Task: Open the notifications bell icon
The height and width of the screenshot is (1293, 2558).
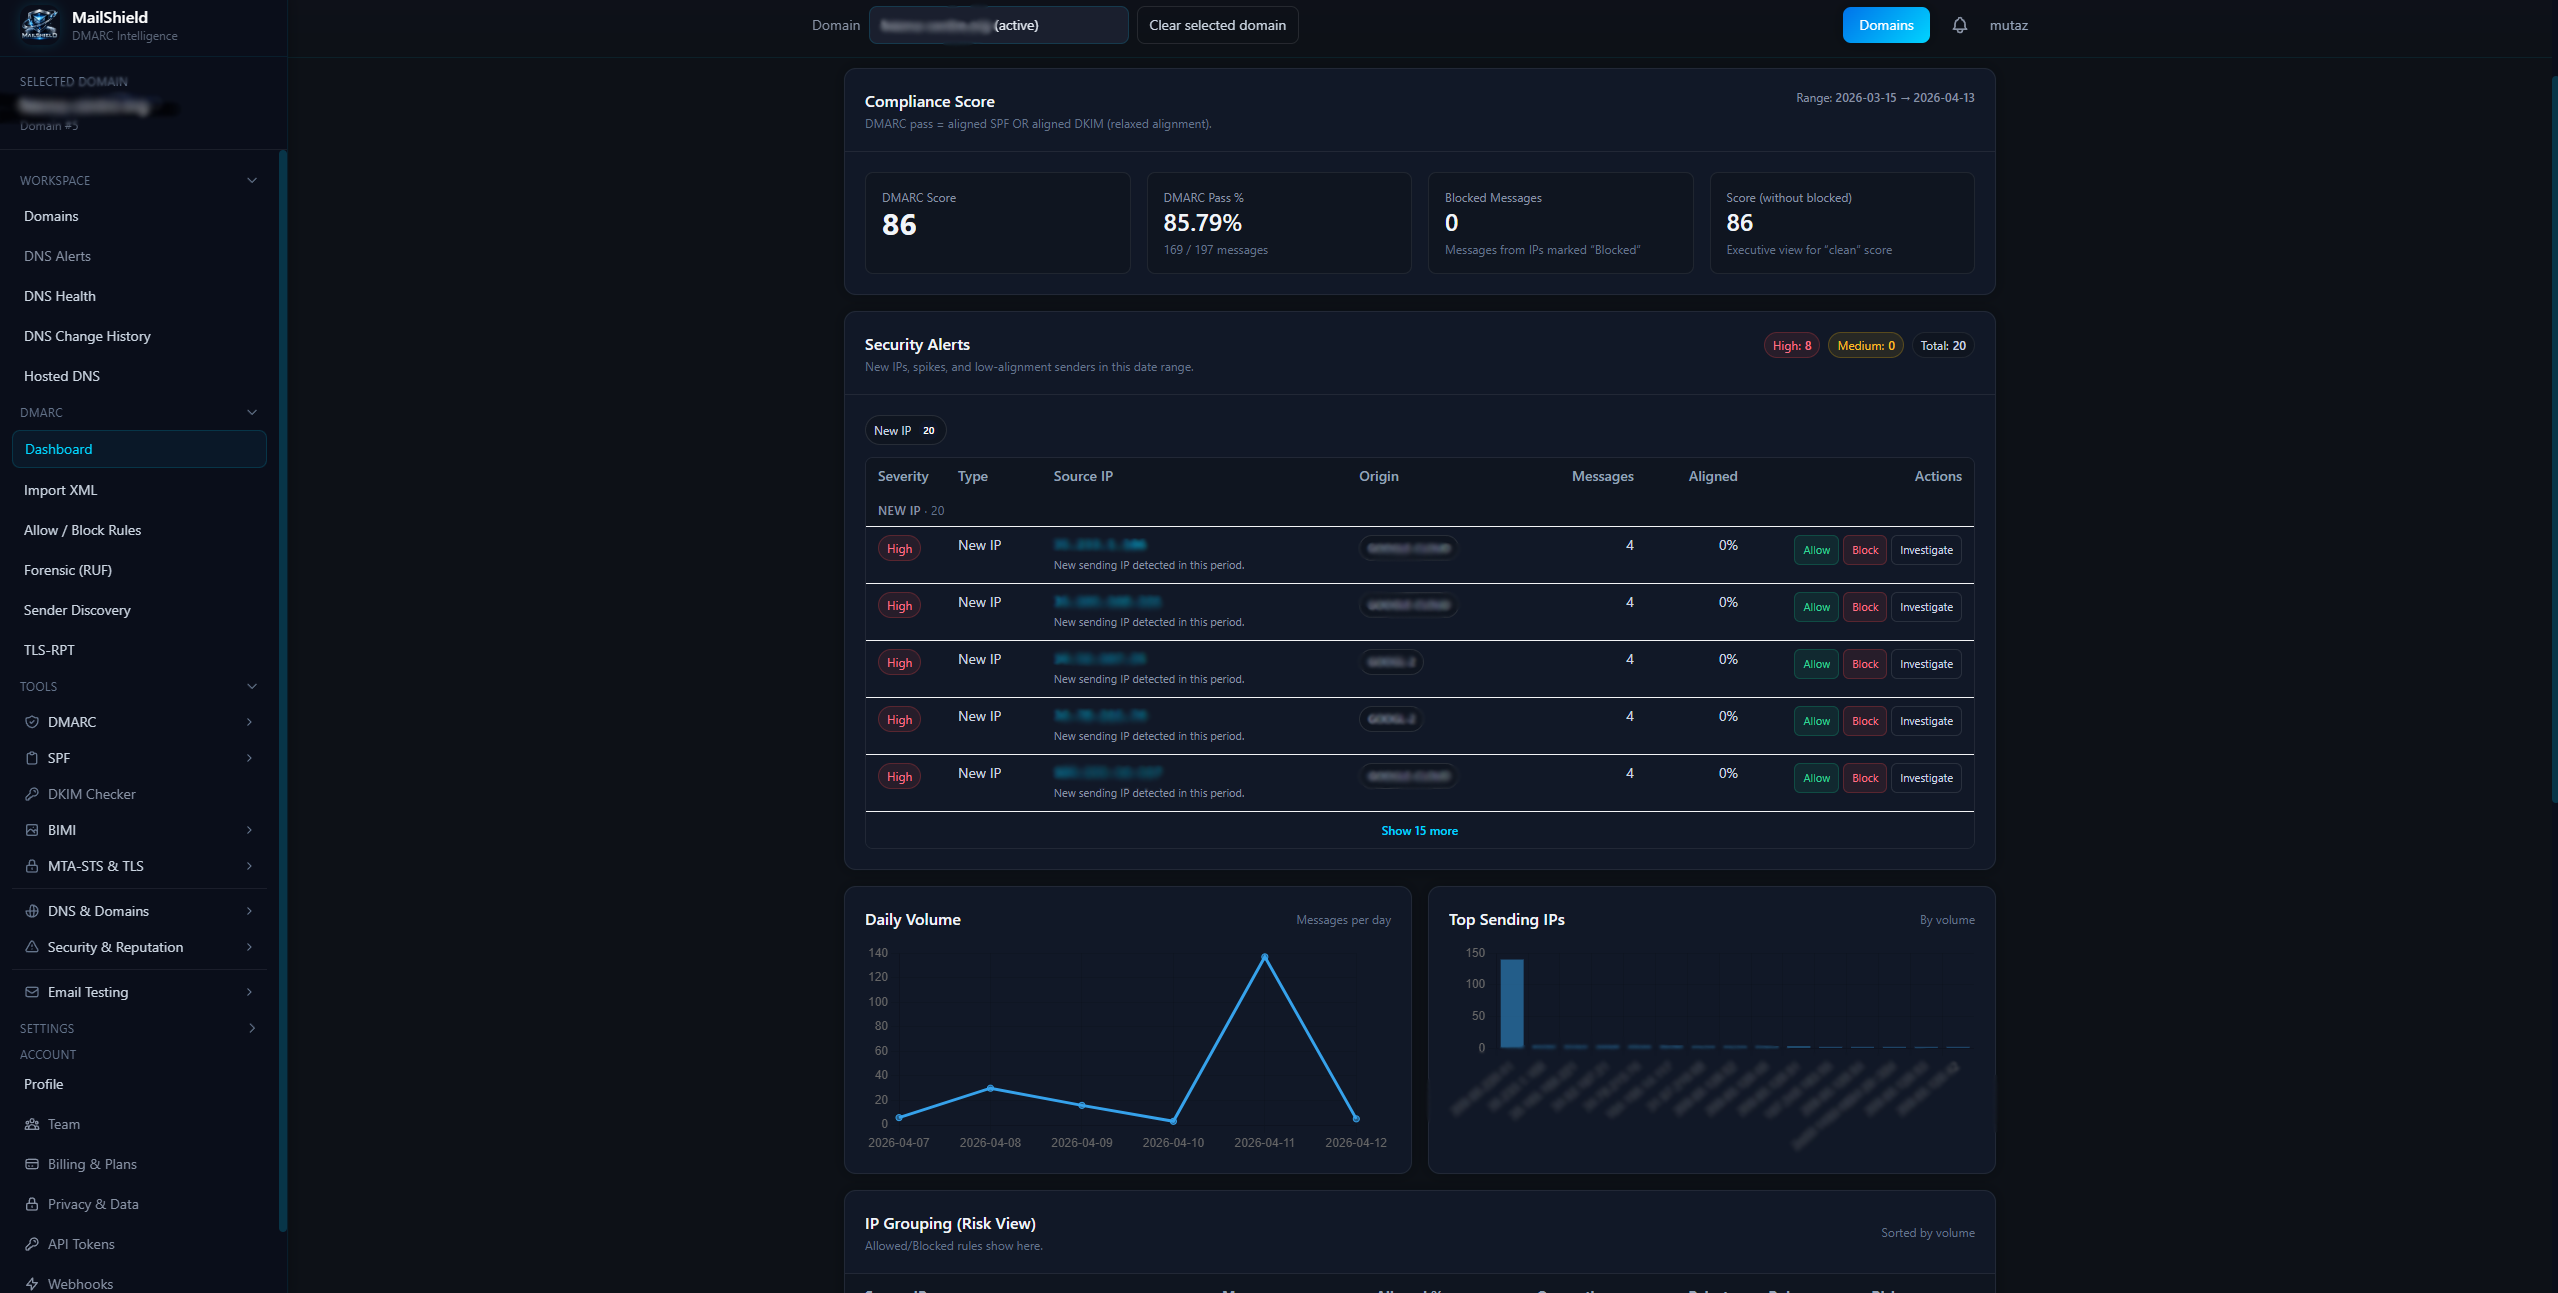Action: point(1959,25)
